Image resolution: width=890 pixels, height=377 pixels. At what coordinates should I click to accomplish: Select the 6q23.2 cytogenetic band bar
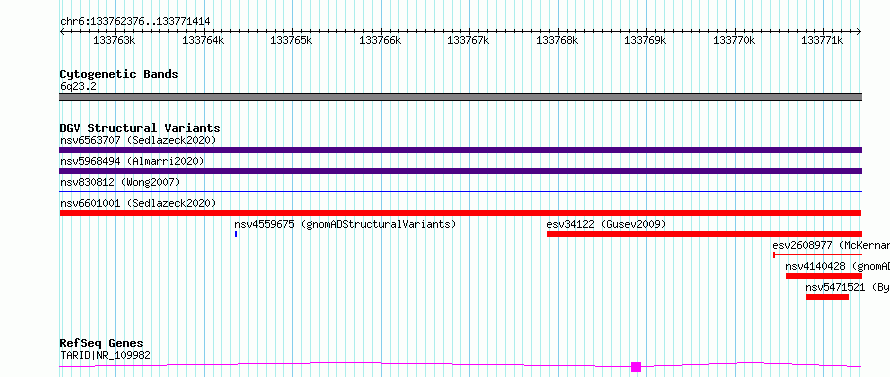click(460, 97)
